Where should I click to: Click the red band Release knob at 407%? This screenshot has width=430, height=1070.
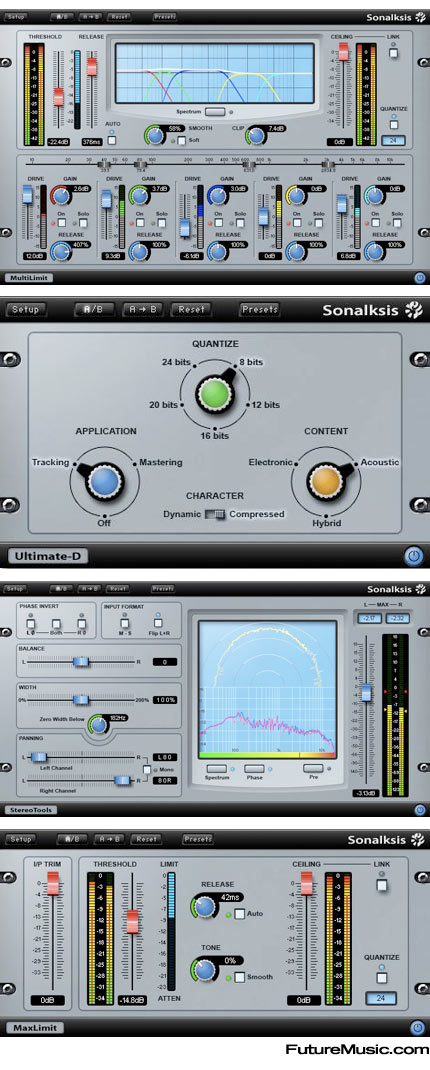click(x=61, y=252)
